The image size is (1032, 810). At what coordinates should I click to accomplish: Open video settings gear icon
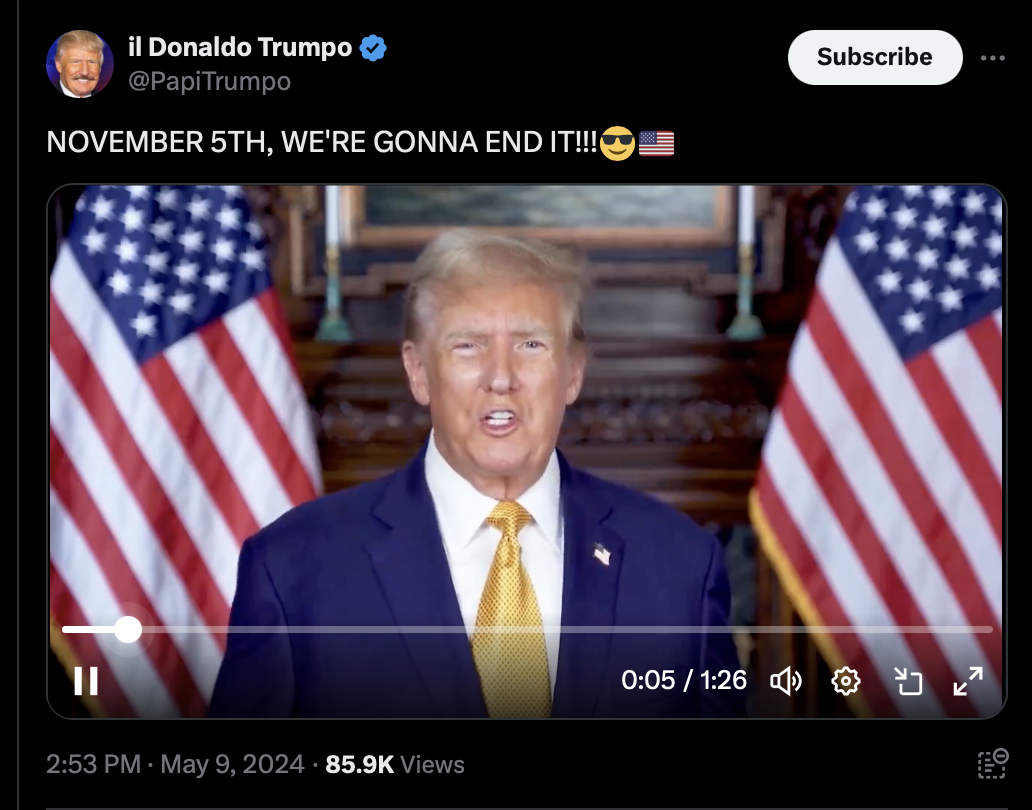(x=846, y=681)
